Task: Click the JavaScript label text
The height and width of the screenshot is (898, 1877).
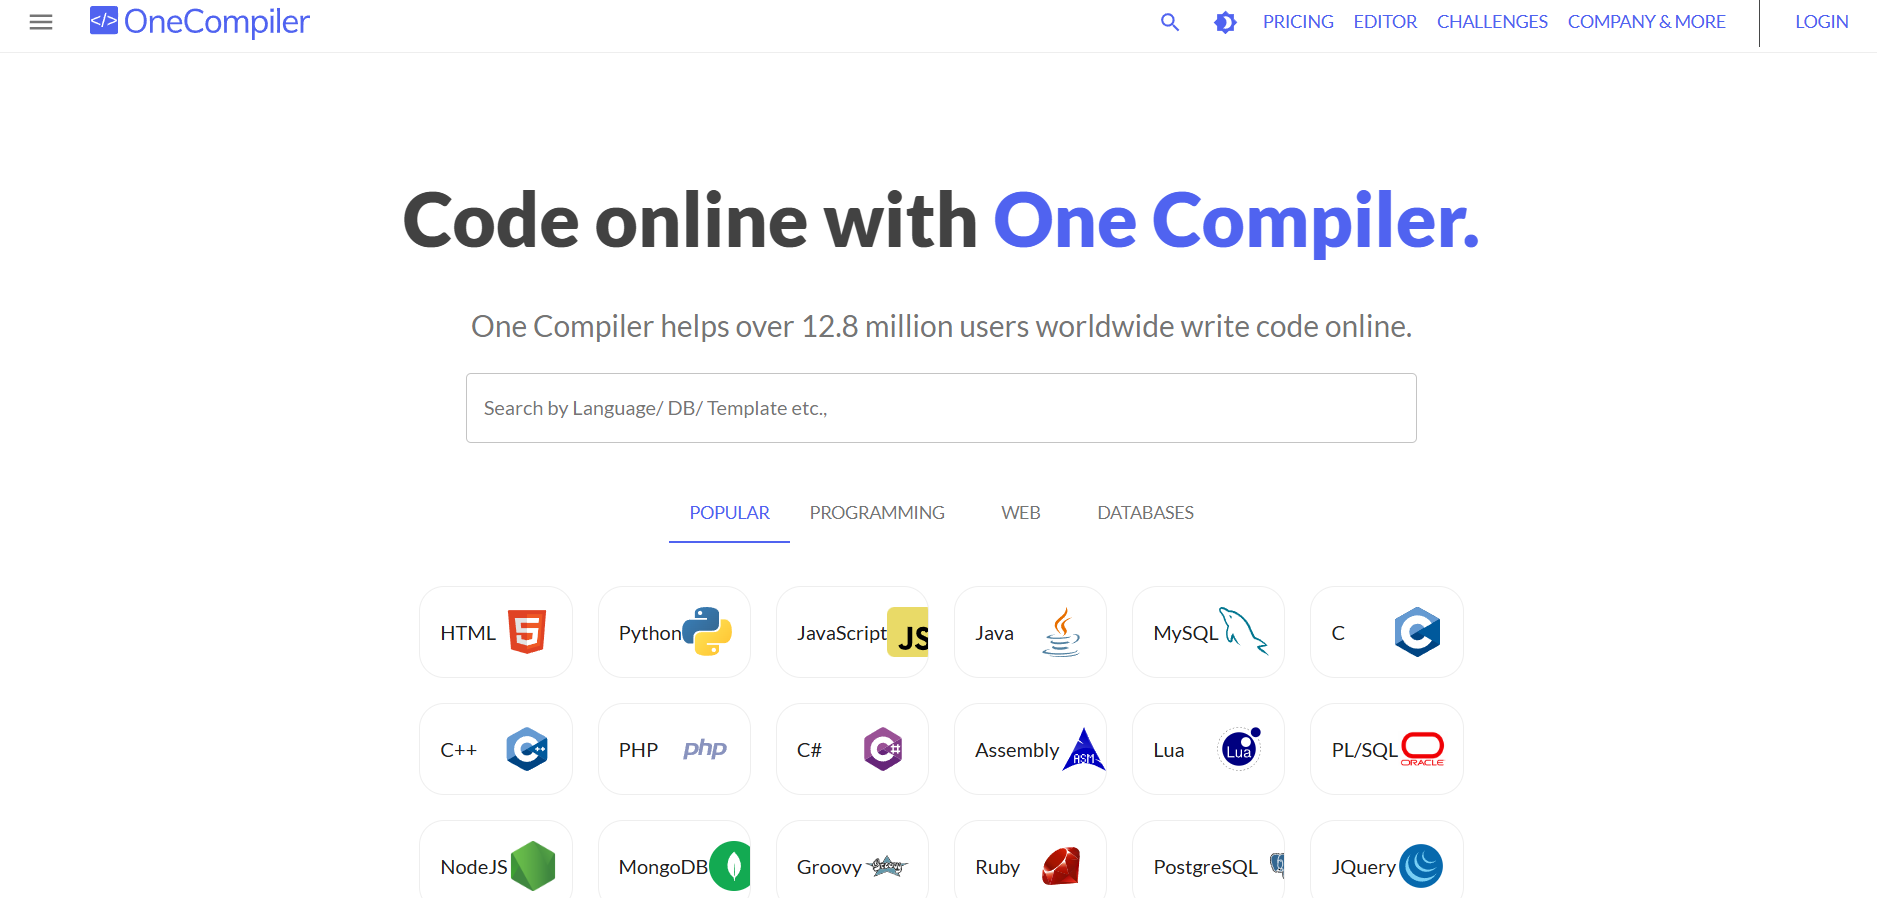Action: [x=842, y=633]
